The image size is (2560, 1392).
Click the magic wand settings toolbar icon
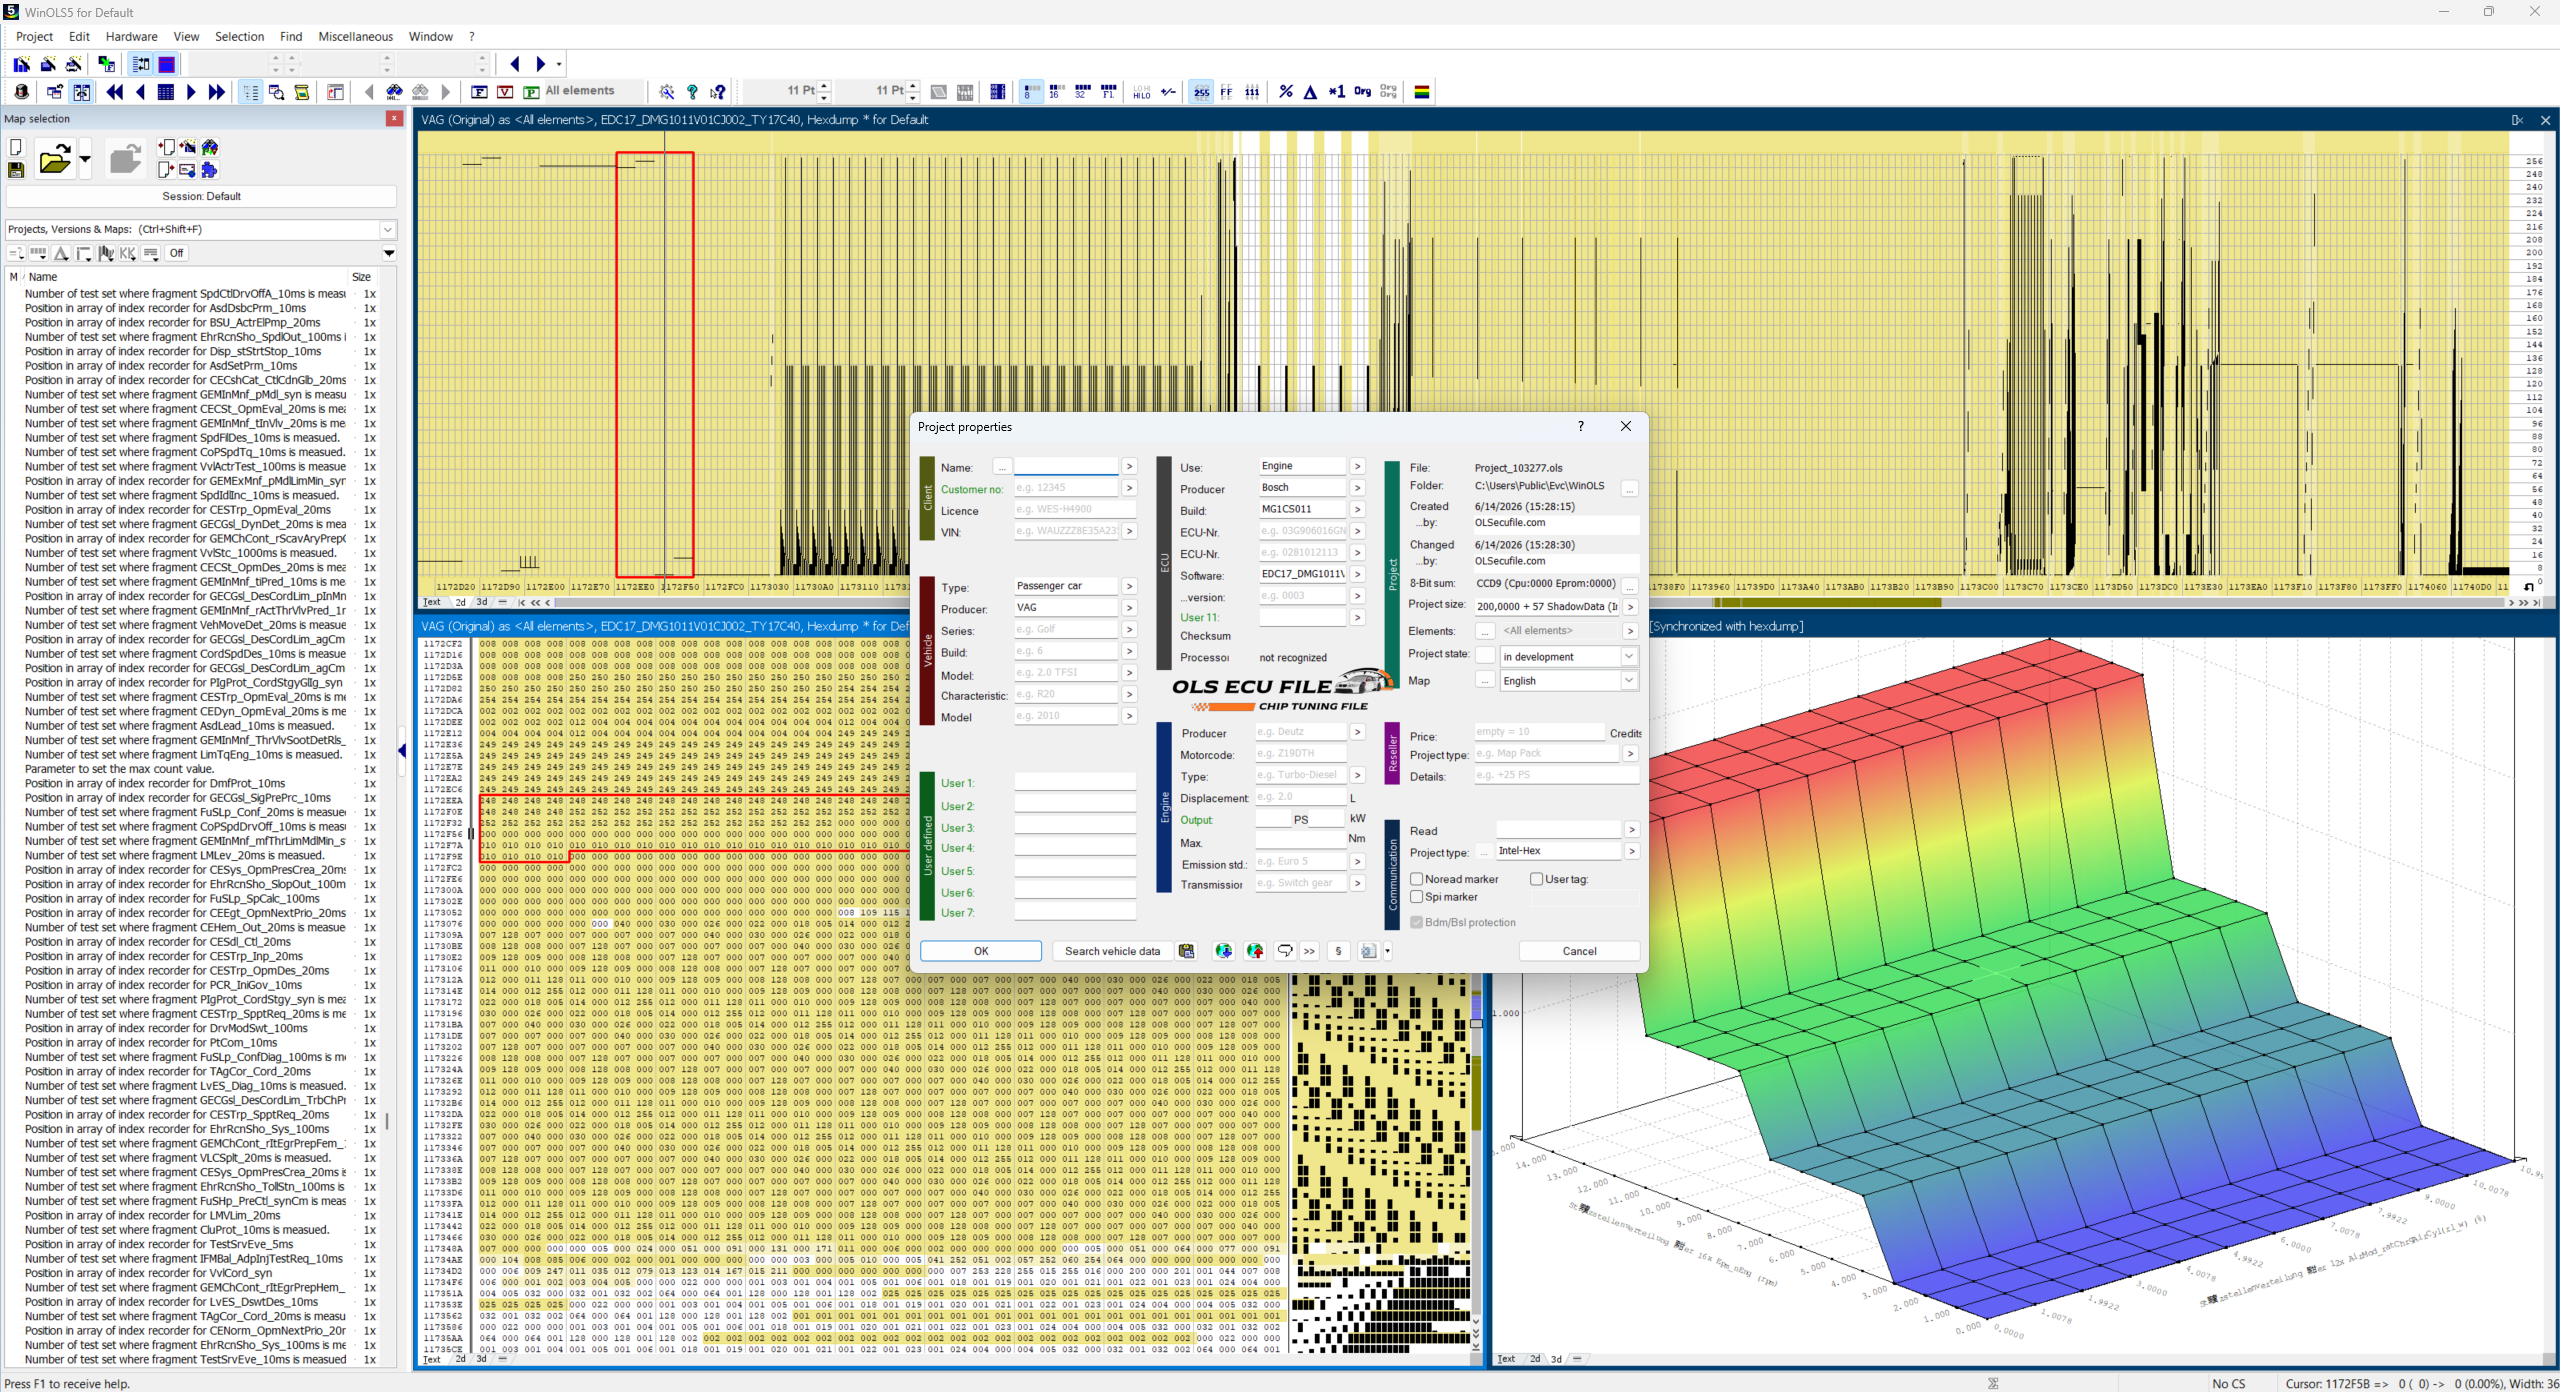[x=667, y=92]
